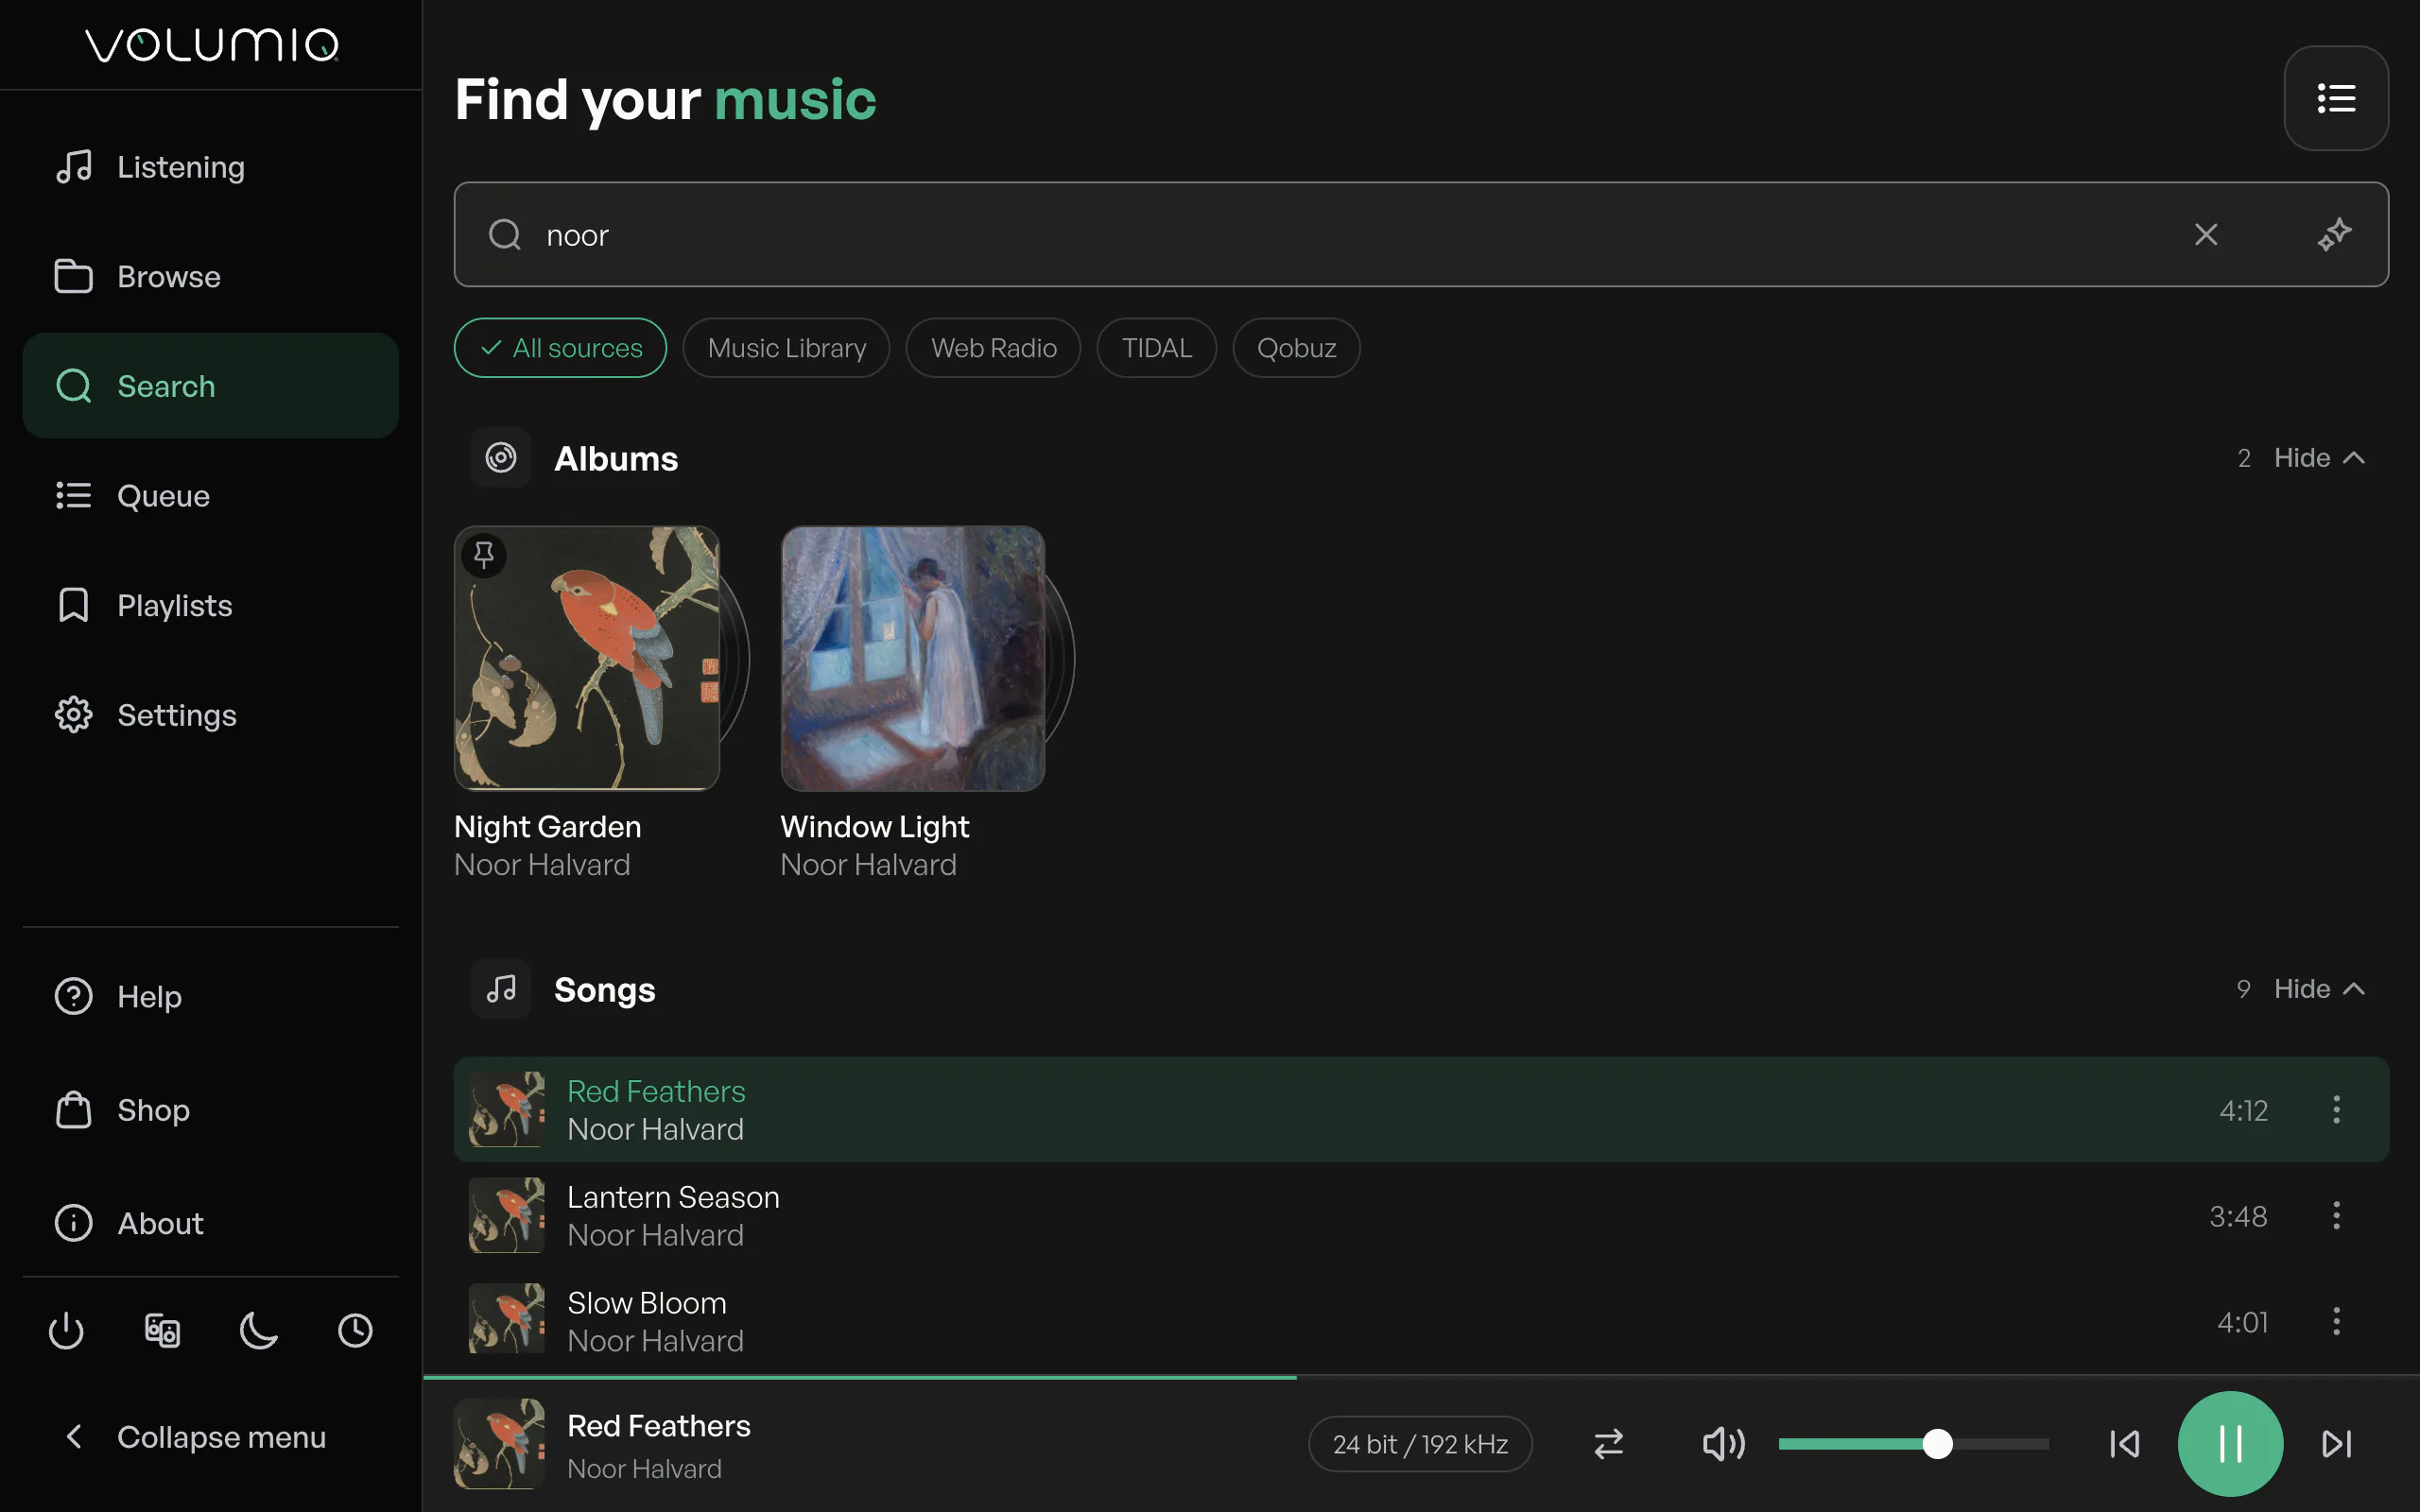Screen dimensions: 2420x1512
Task: Open Playlists in the sidebar
Action: [x=210, y=605]
